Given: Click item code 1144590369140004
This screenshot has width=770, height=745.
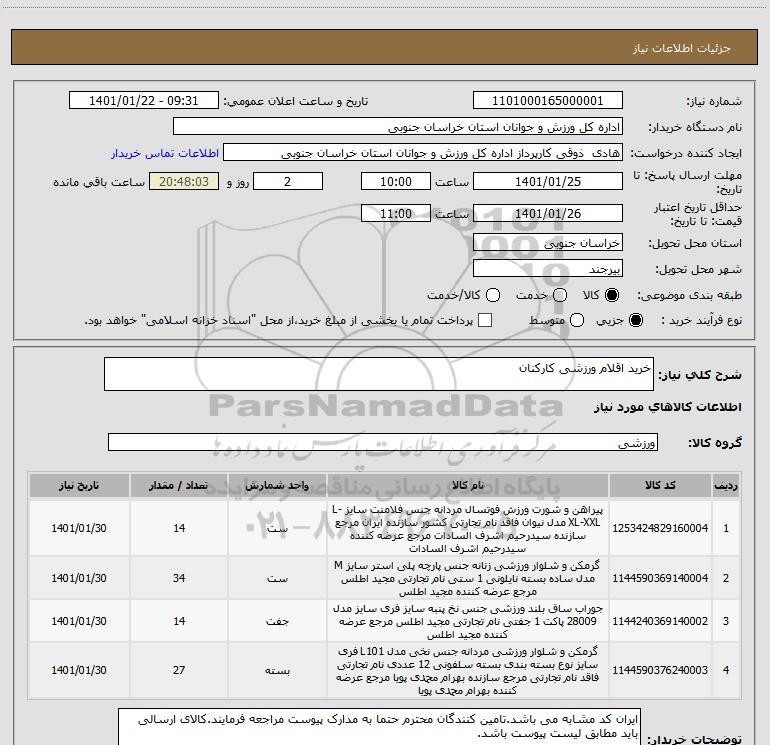Looking at the screenshot, I should pyautogui.click(x=660, y=578).
